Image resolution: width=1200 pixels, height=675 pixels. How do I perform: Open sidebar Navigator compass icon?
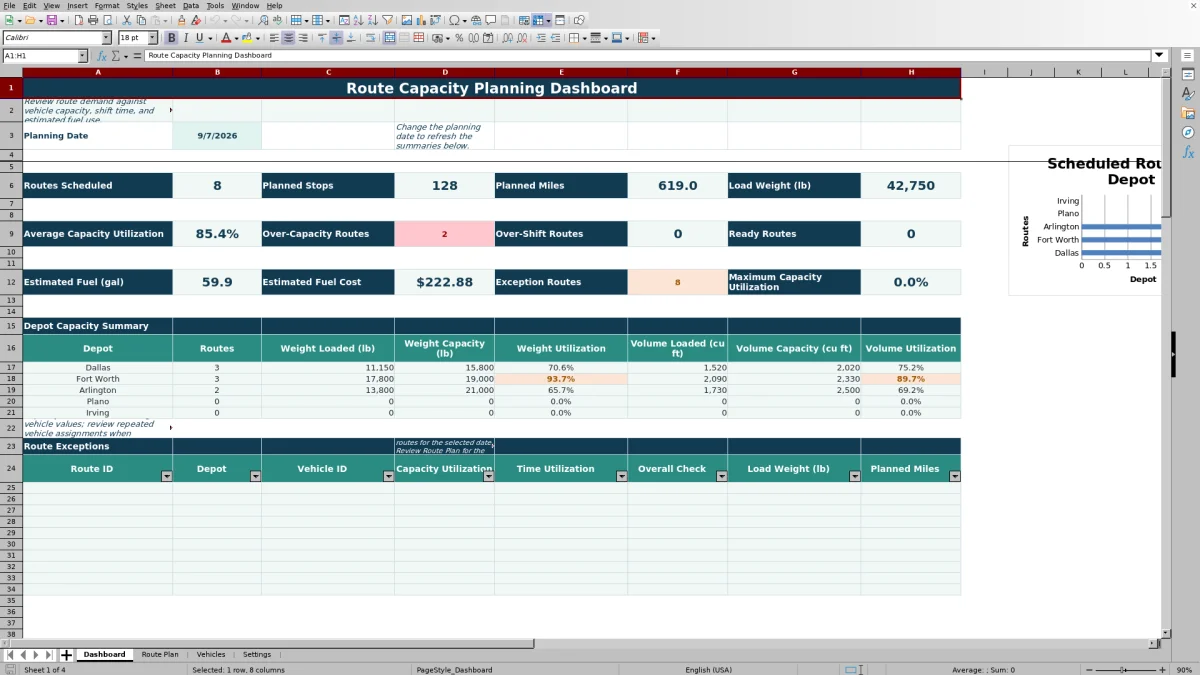tap(1188, 132)
